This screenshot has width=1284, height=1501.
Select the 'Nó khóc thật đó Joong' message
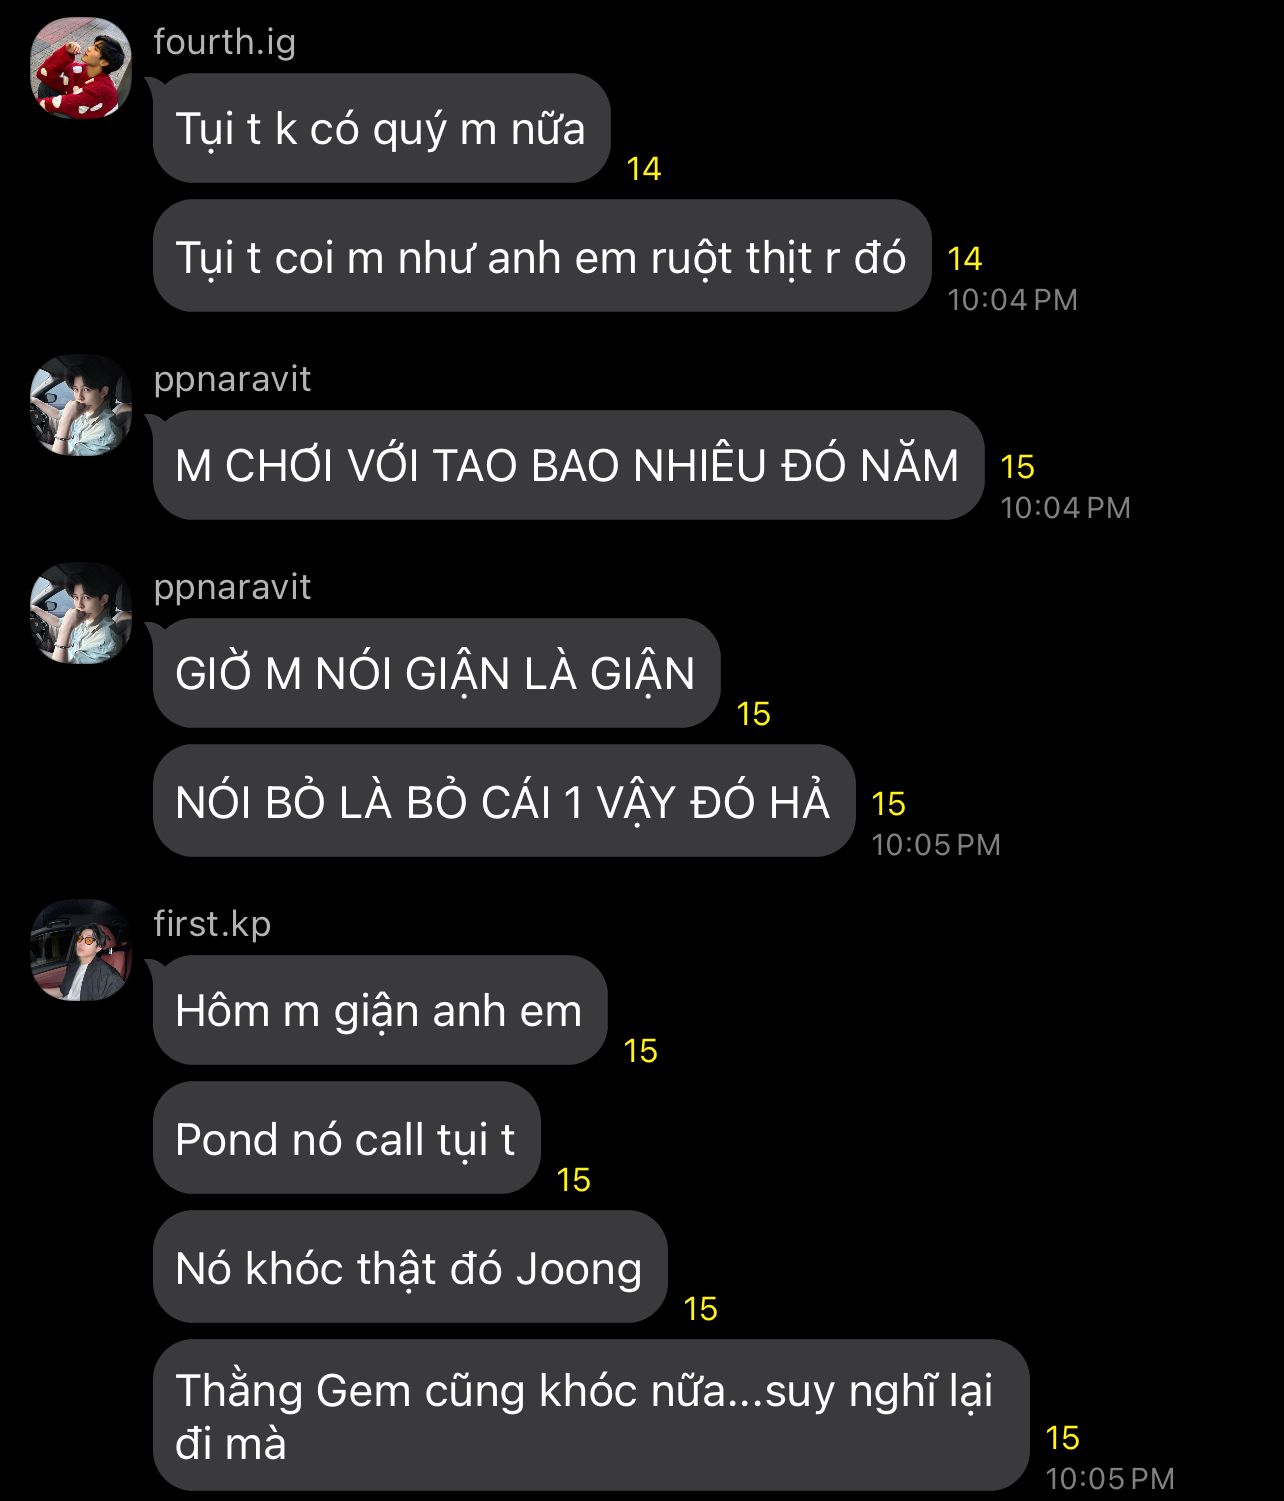point(410,1267)
